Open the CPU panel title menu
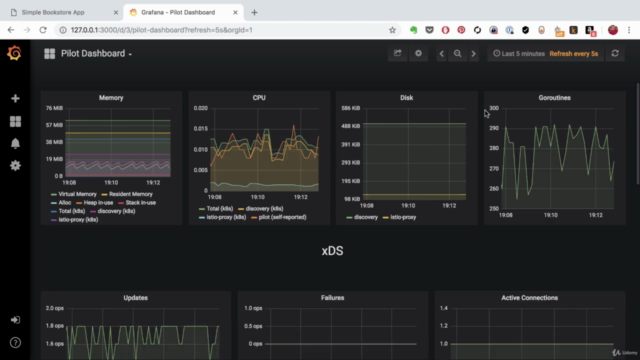Viewport: 640px width, 360px height. (x=259, y=98)
